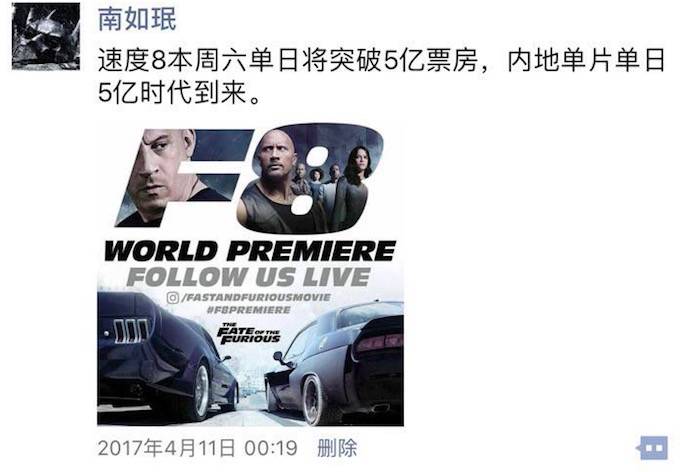
Task: Click The Fate of the Furious logo
Action: 248,334
